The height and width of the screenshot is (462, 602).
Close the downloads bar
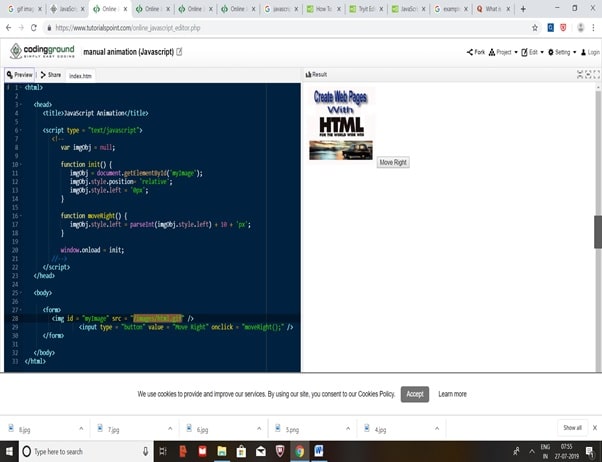(x=595, y=428)
